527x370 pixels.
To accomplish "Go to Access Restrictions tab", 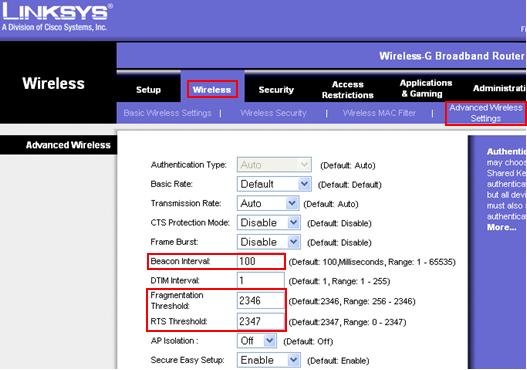I will 348,90.
